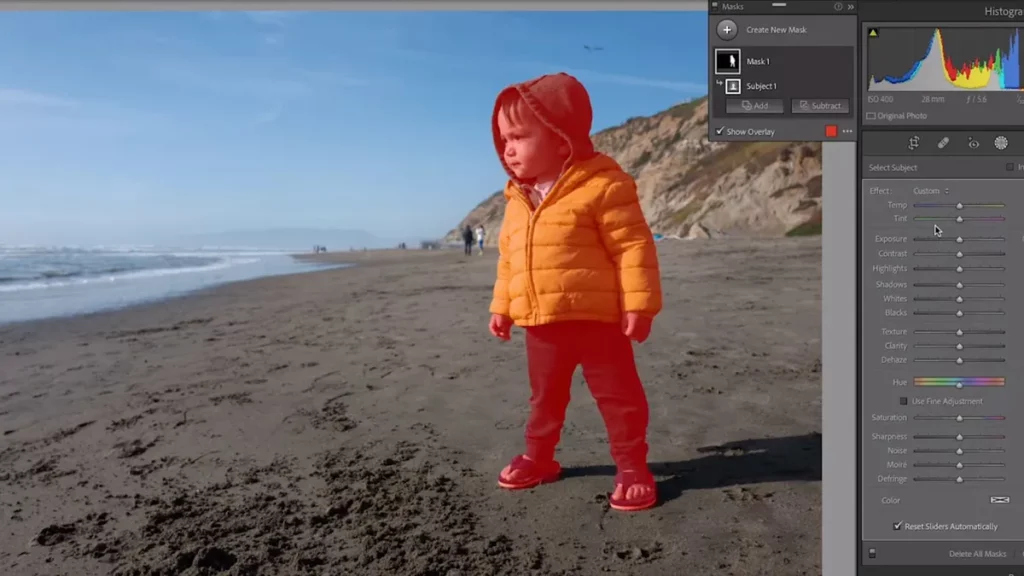This screenshot has height=576, width=1024.
Task: Toggle the Show Overlay checkbox
Action: click(720, 131)
